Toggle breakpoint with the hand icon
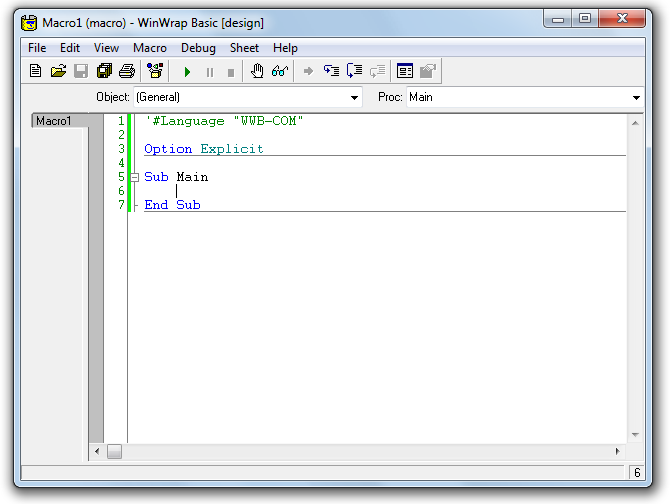This screenshot has width=670, height=504. coord(257,71)
